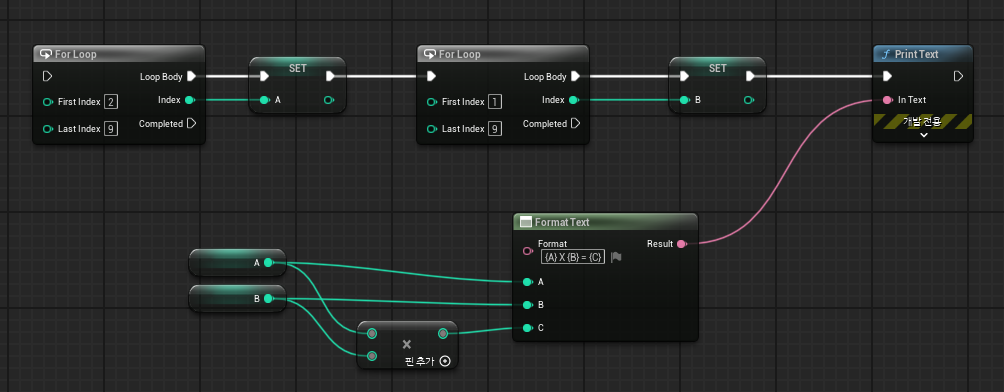Click the A input pin on SET node
The height and width of the screenshot is (392, 1004).
[264, 100]
